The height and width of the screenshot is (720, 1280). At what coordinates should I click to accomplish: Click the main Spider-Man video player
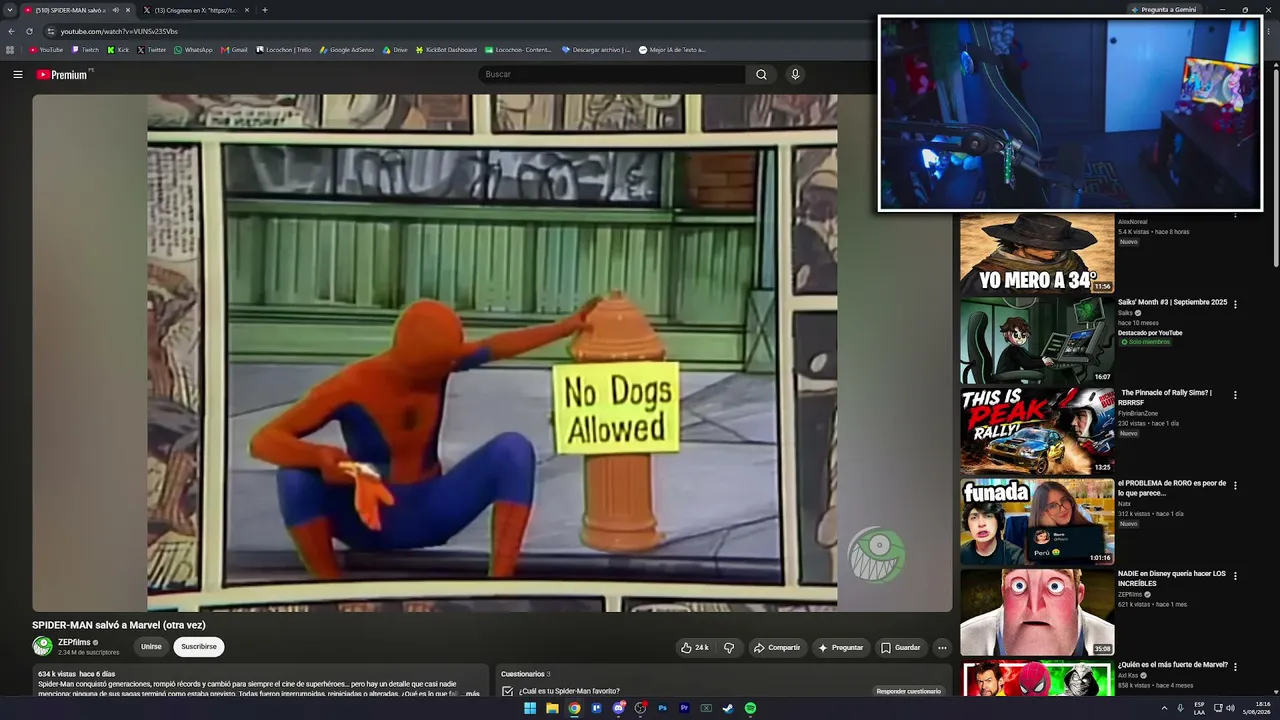[x=492, y=353]
